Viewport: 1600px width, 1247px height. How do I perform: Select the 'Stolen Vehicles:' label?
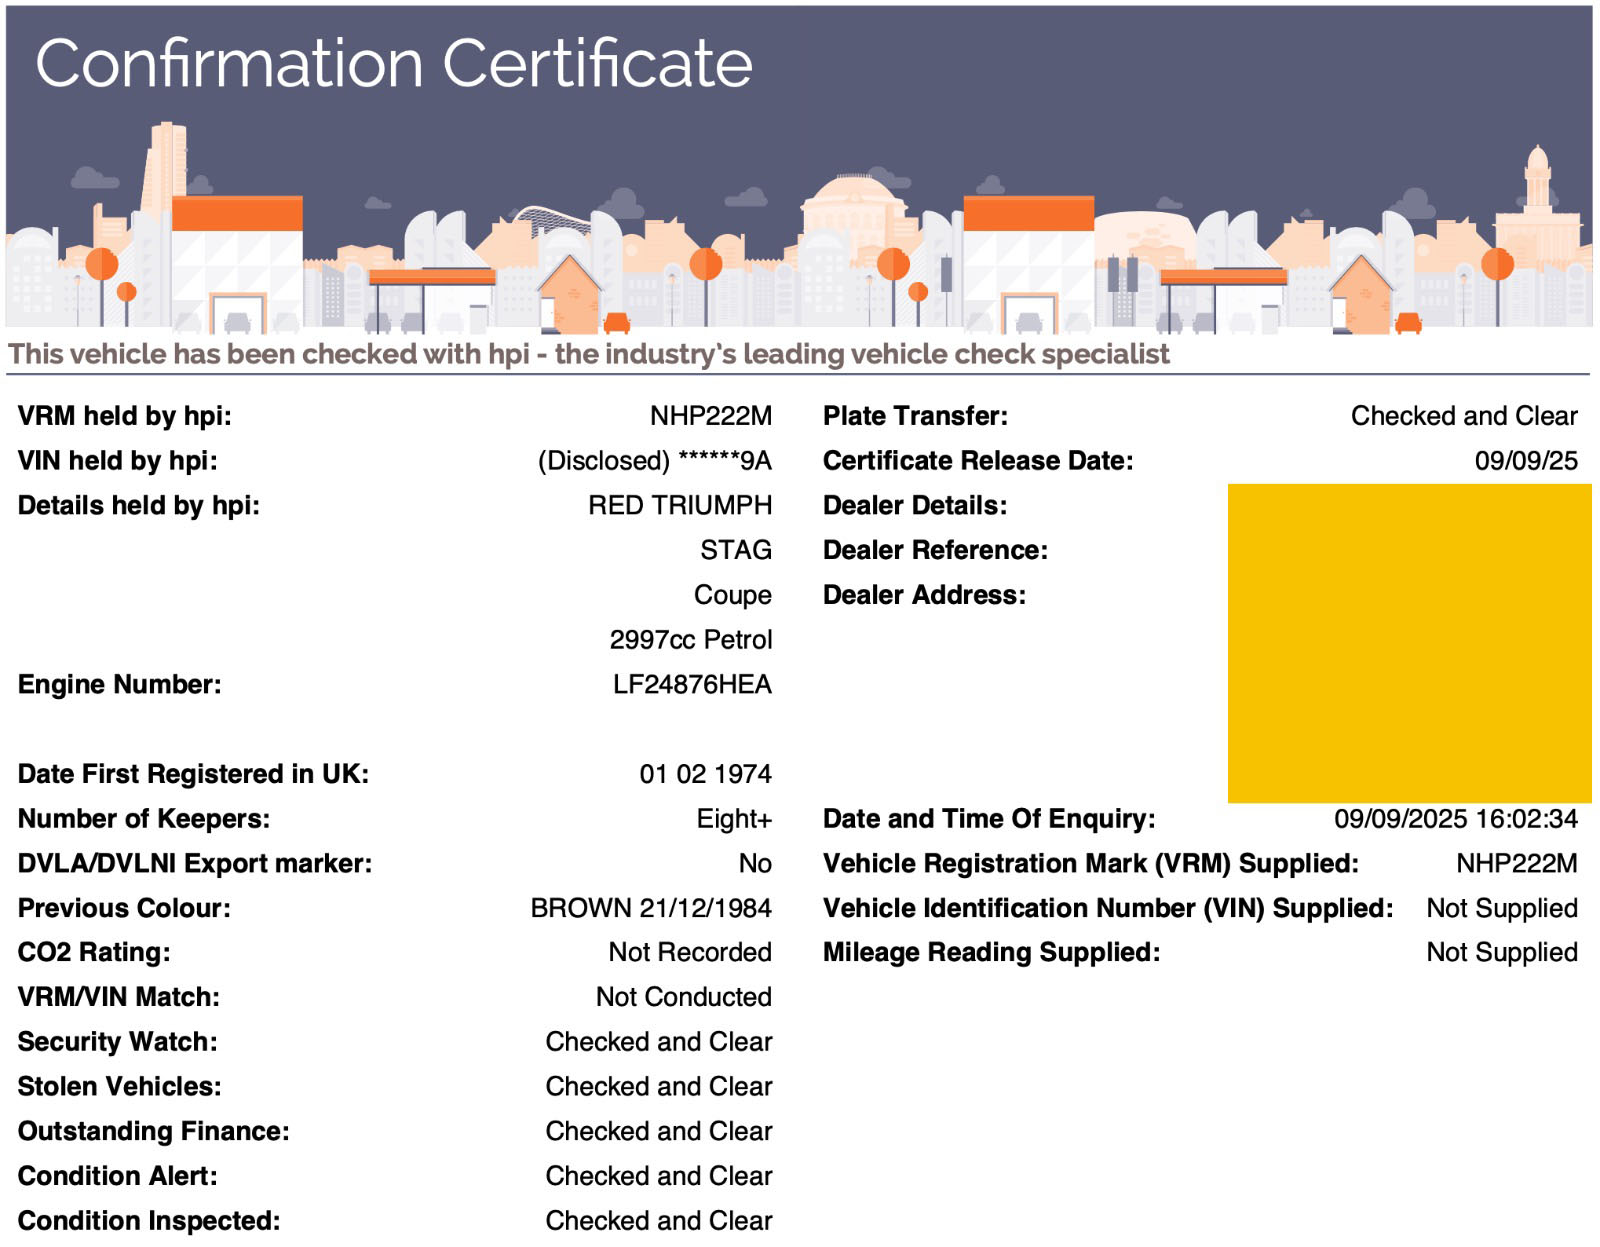tap(120, 1087)
